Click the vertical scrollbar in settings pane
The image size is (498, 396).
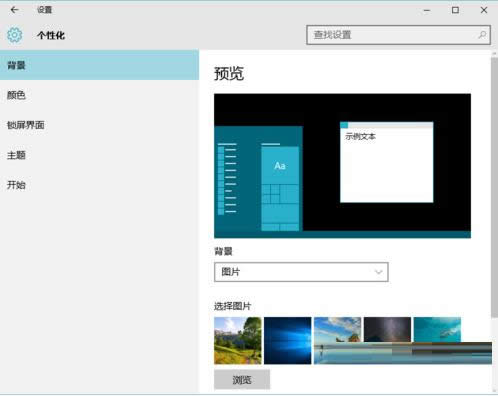[x=494, y=187]
